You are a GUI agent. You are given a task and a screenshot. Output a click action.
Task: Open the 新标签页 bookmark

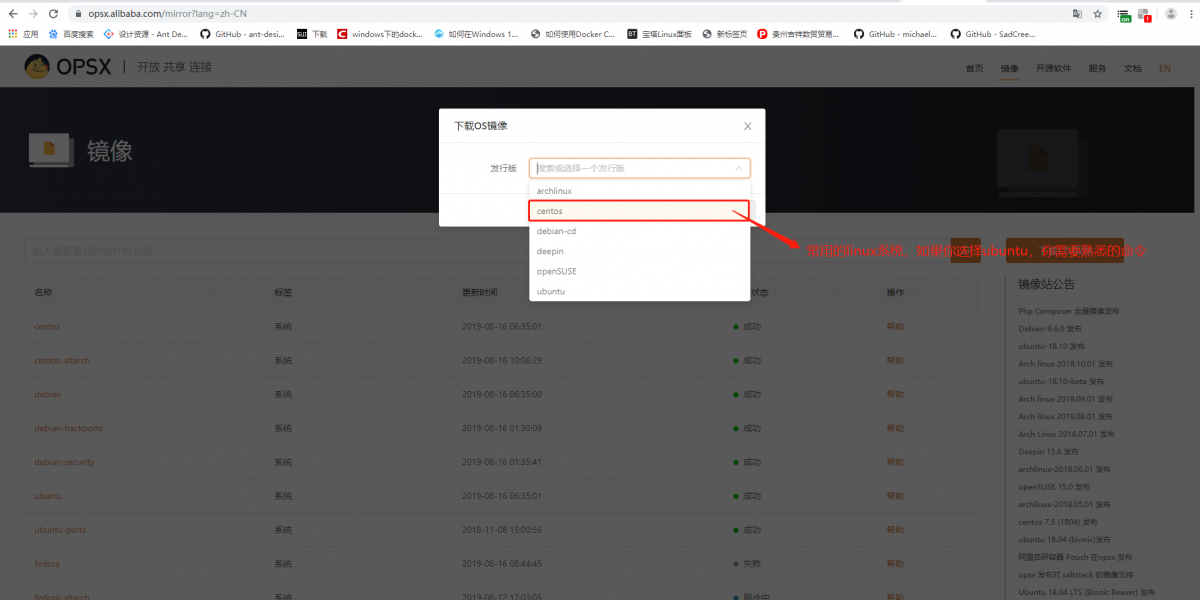pyautogui.click(x=725, y=34)
